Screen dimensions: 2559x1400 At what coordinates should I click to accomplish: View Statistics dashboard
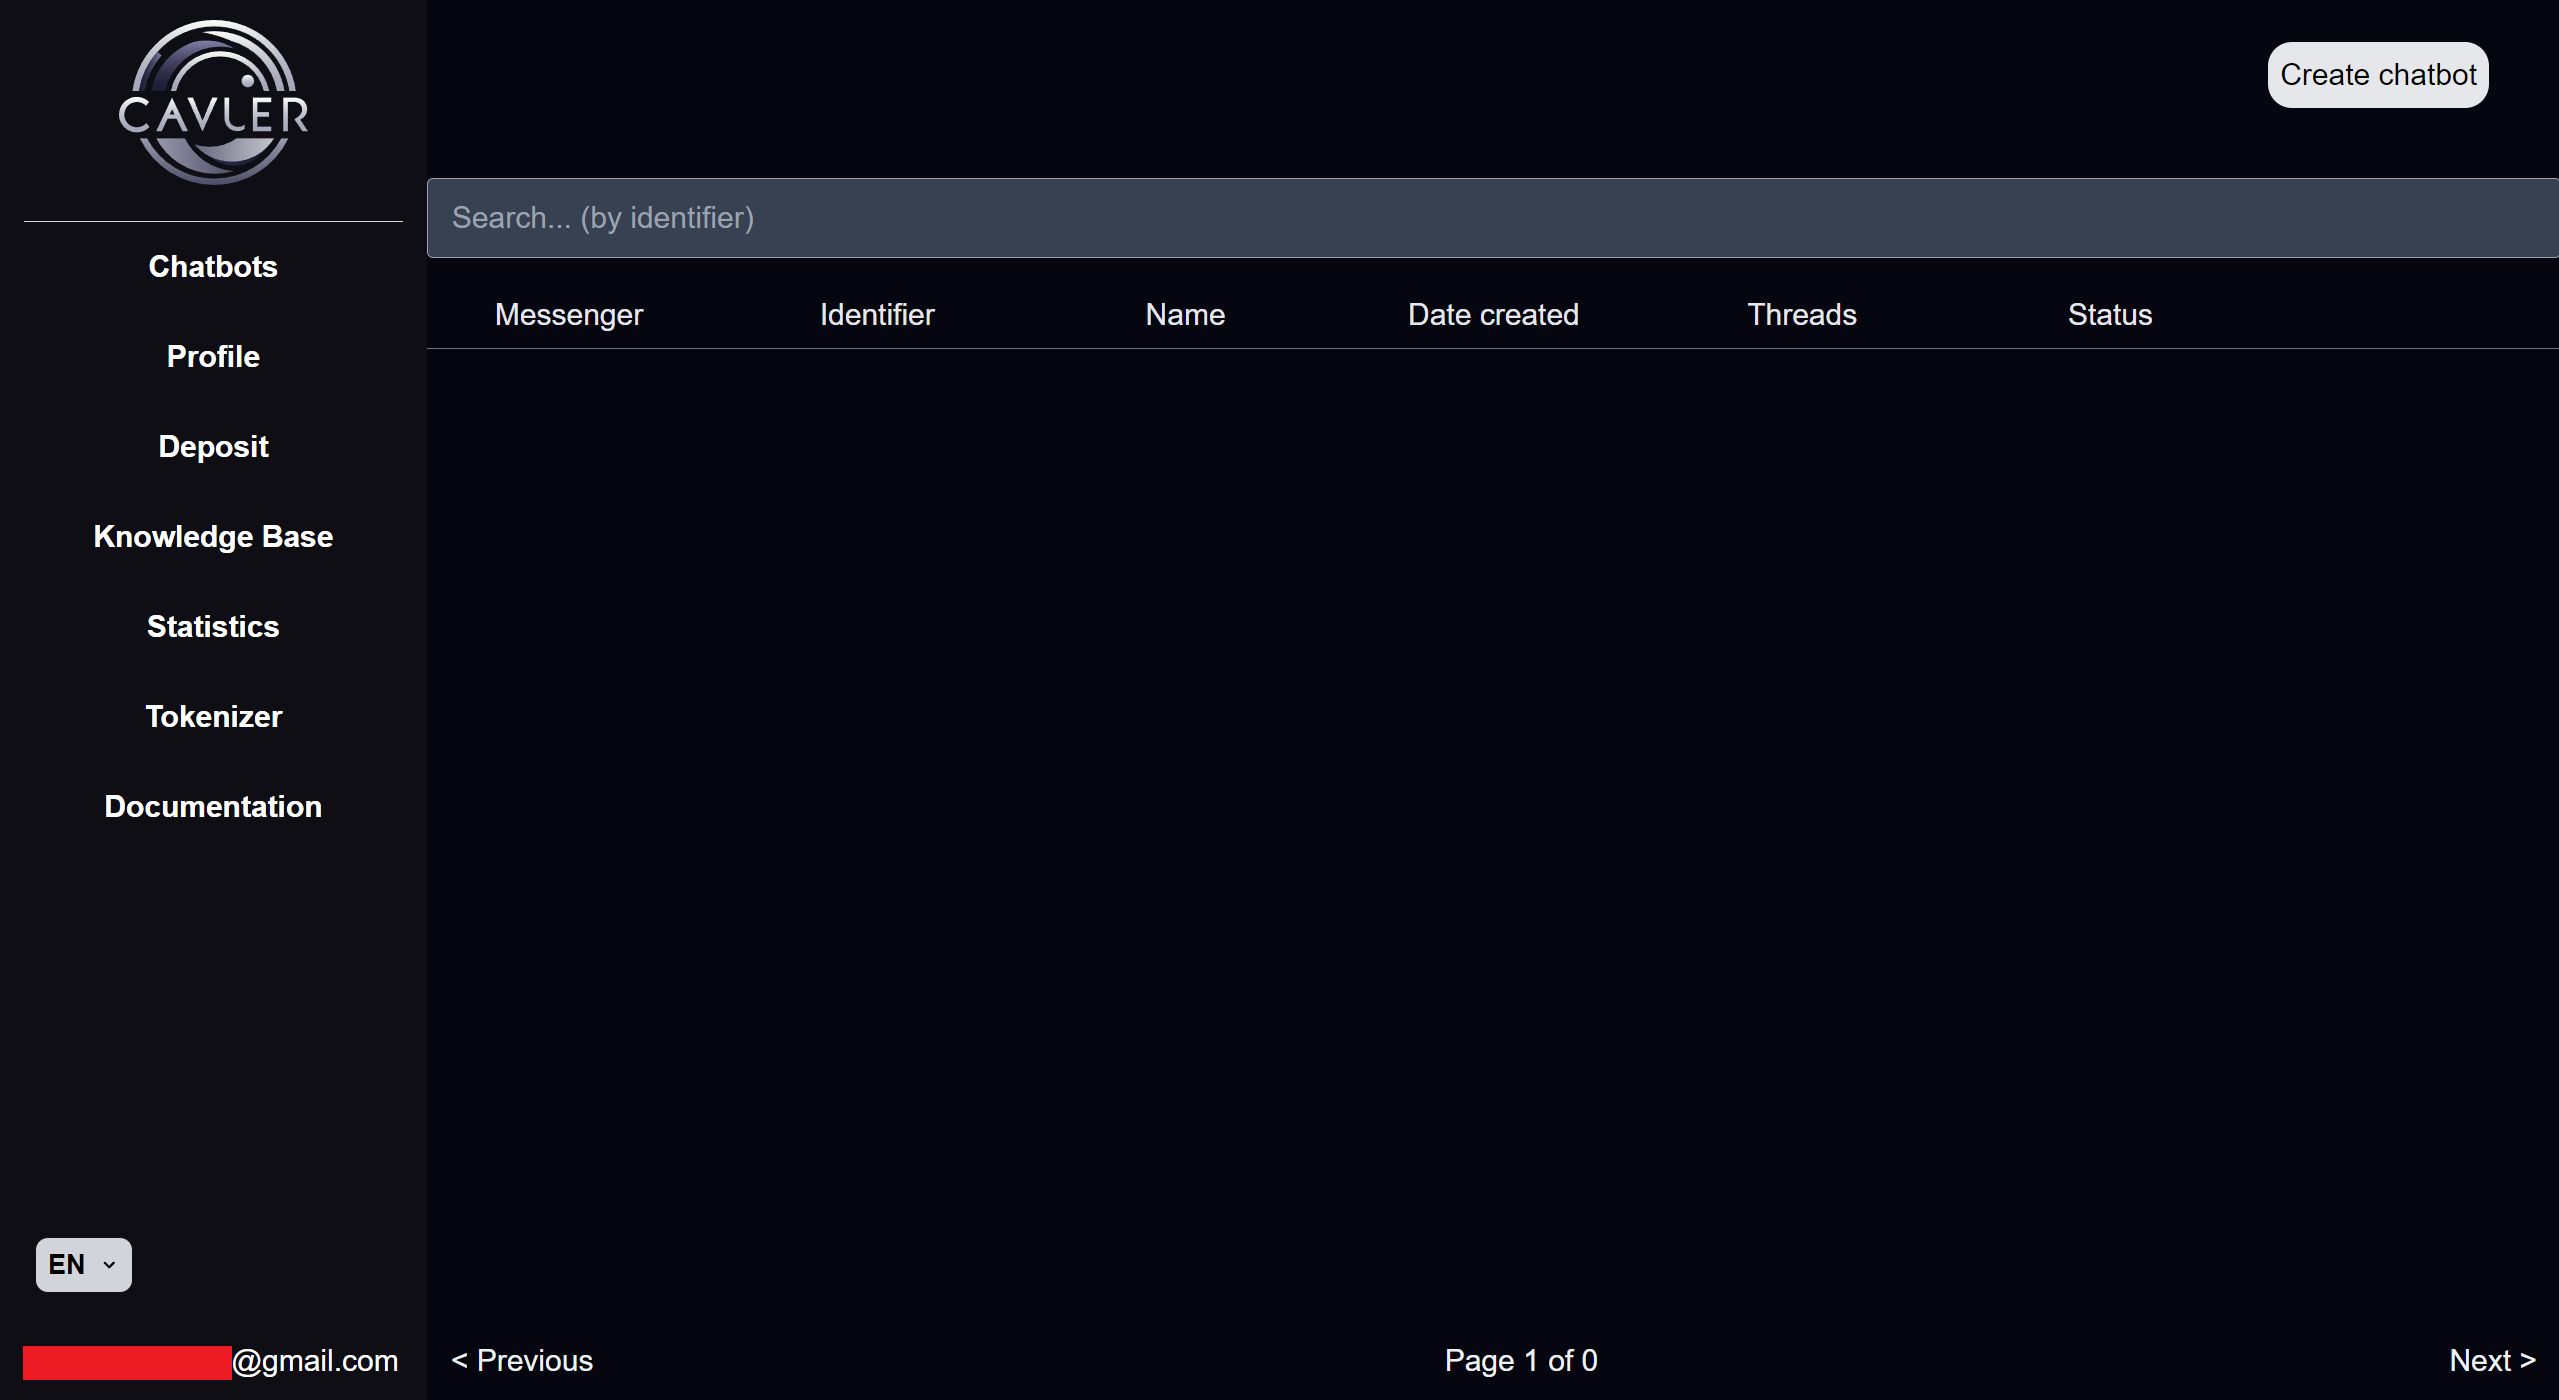pos(212,626)
